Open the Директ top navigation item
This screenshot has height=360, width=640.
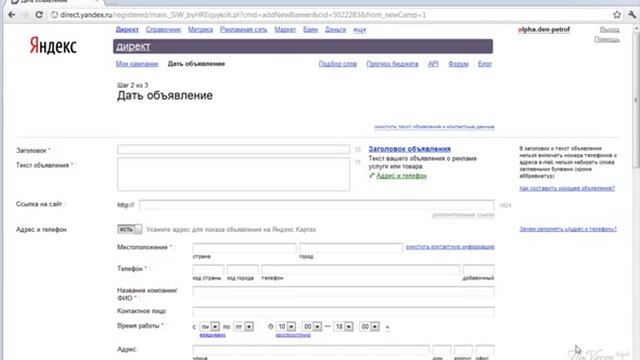(x=127, y=29)
